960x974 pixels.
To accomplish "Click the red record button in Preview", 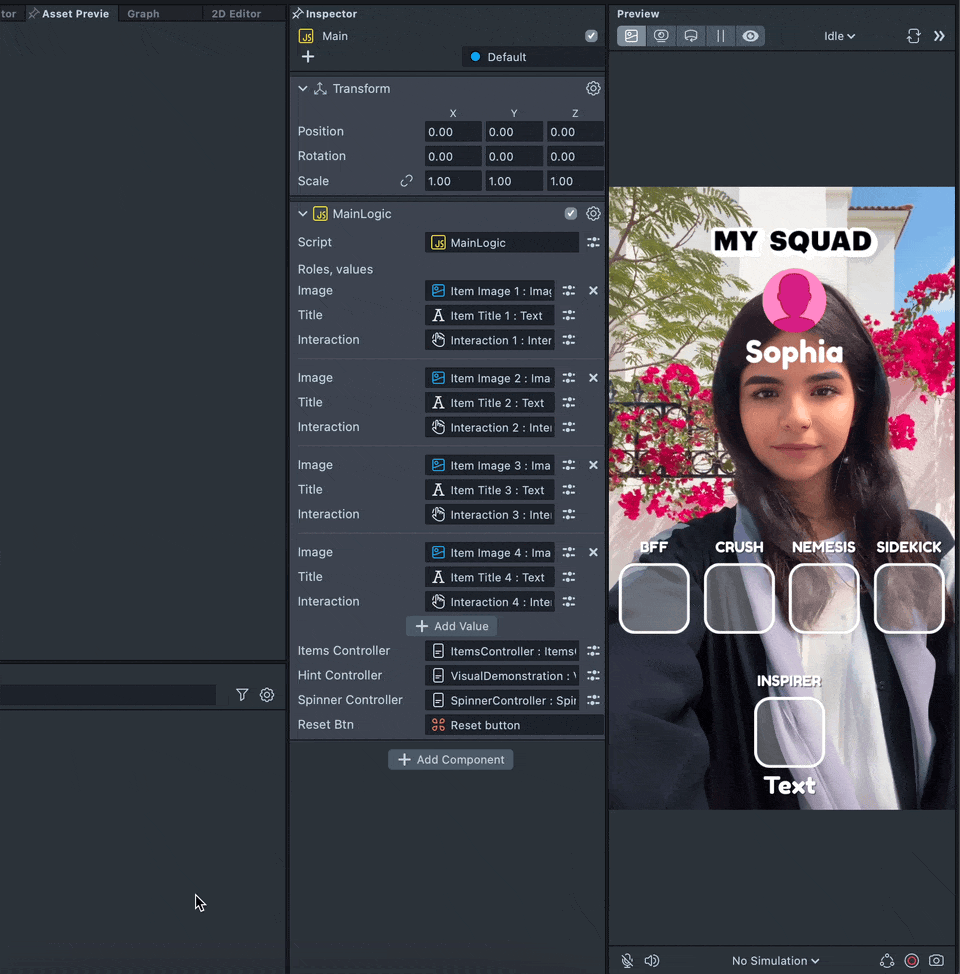I will [x=911, y=961].
